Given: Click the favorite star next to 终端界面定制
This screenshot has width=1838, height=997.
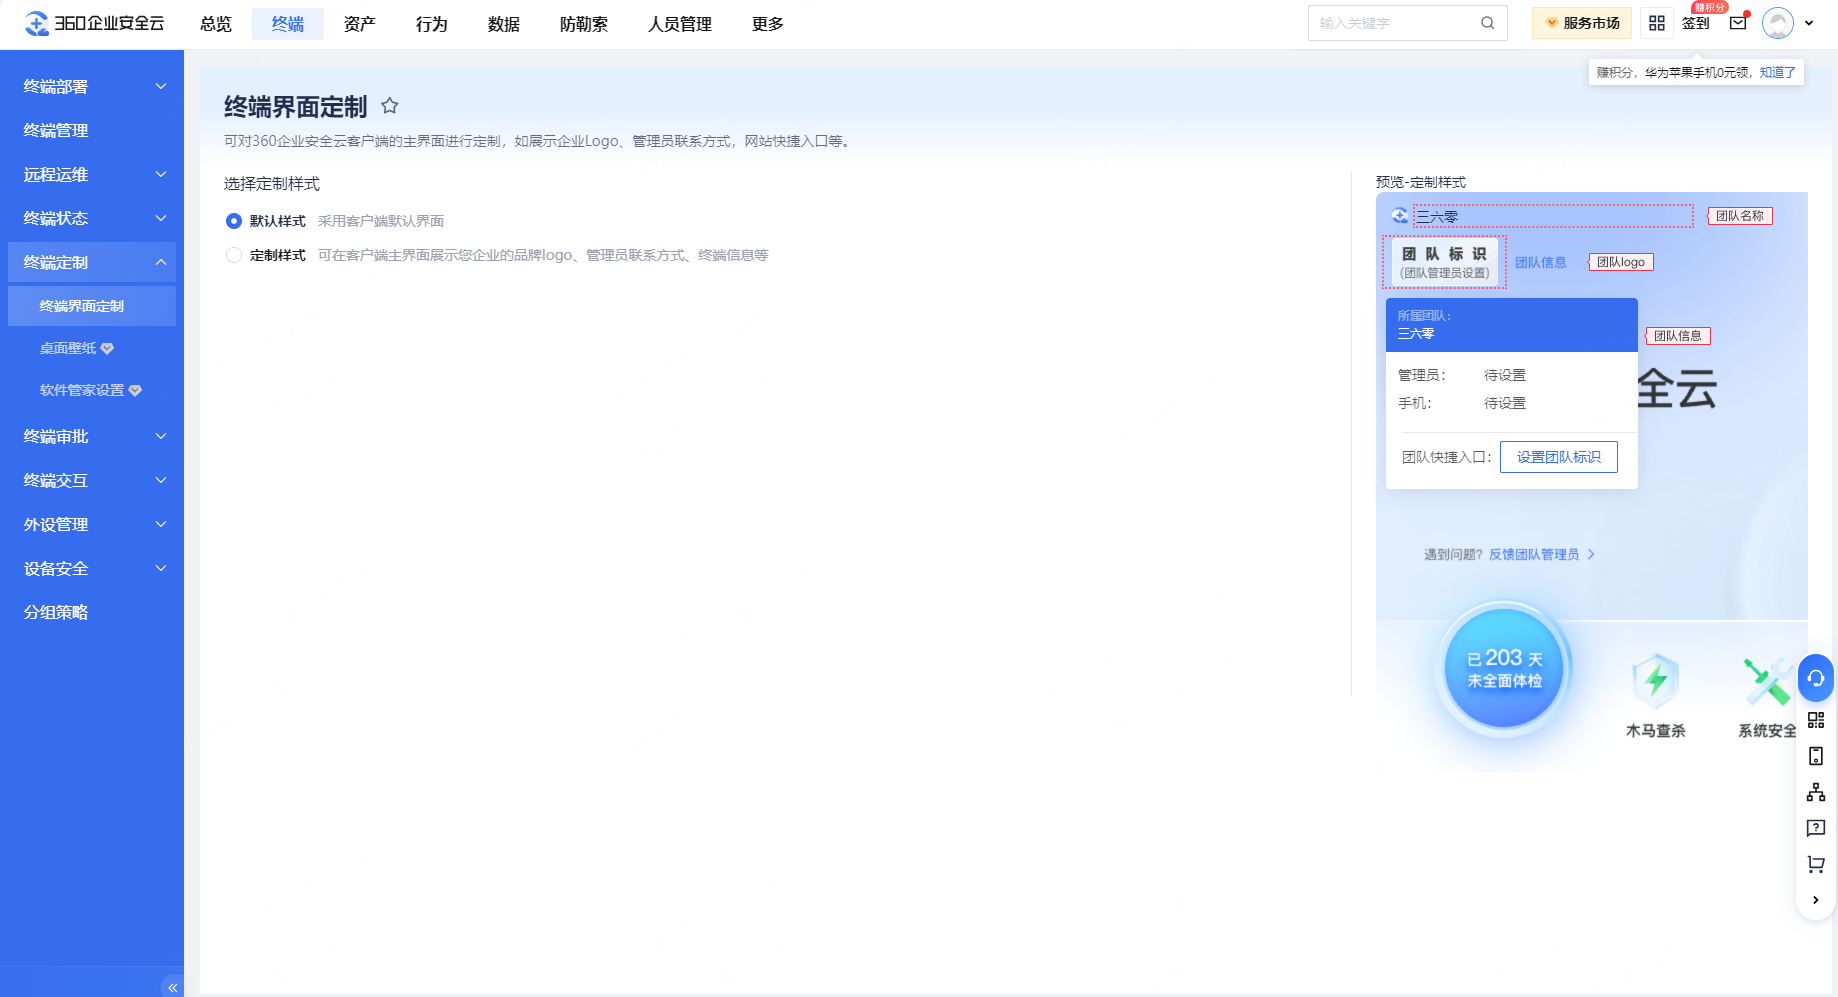Looking at the screenshot, I should tap(390, 106).
